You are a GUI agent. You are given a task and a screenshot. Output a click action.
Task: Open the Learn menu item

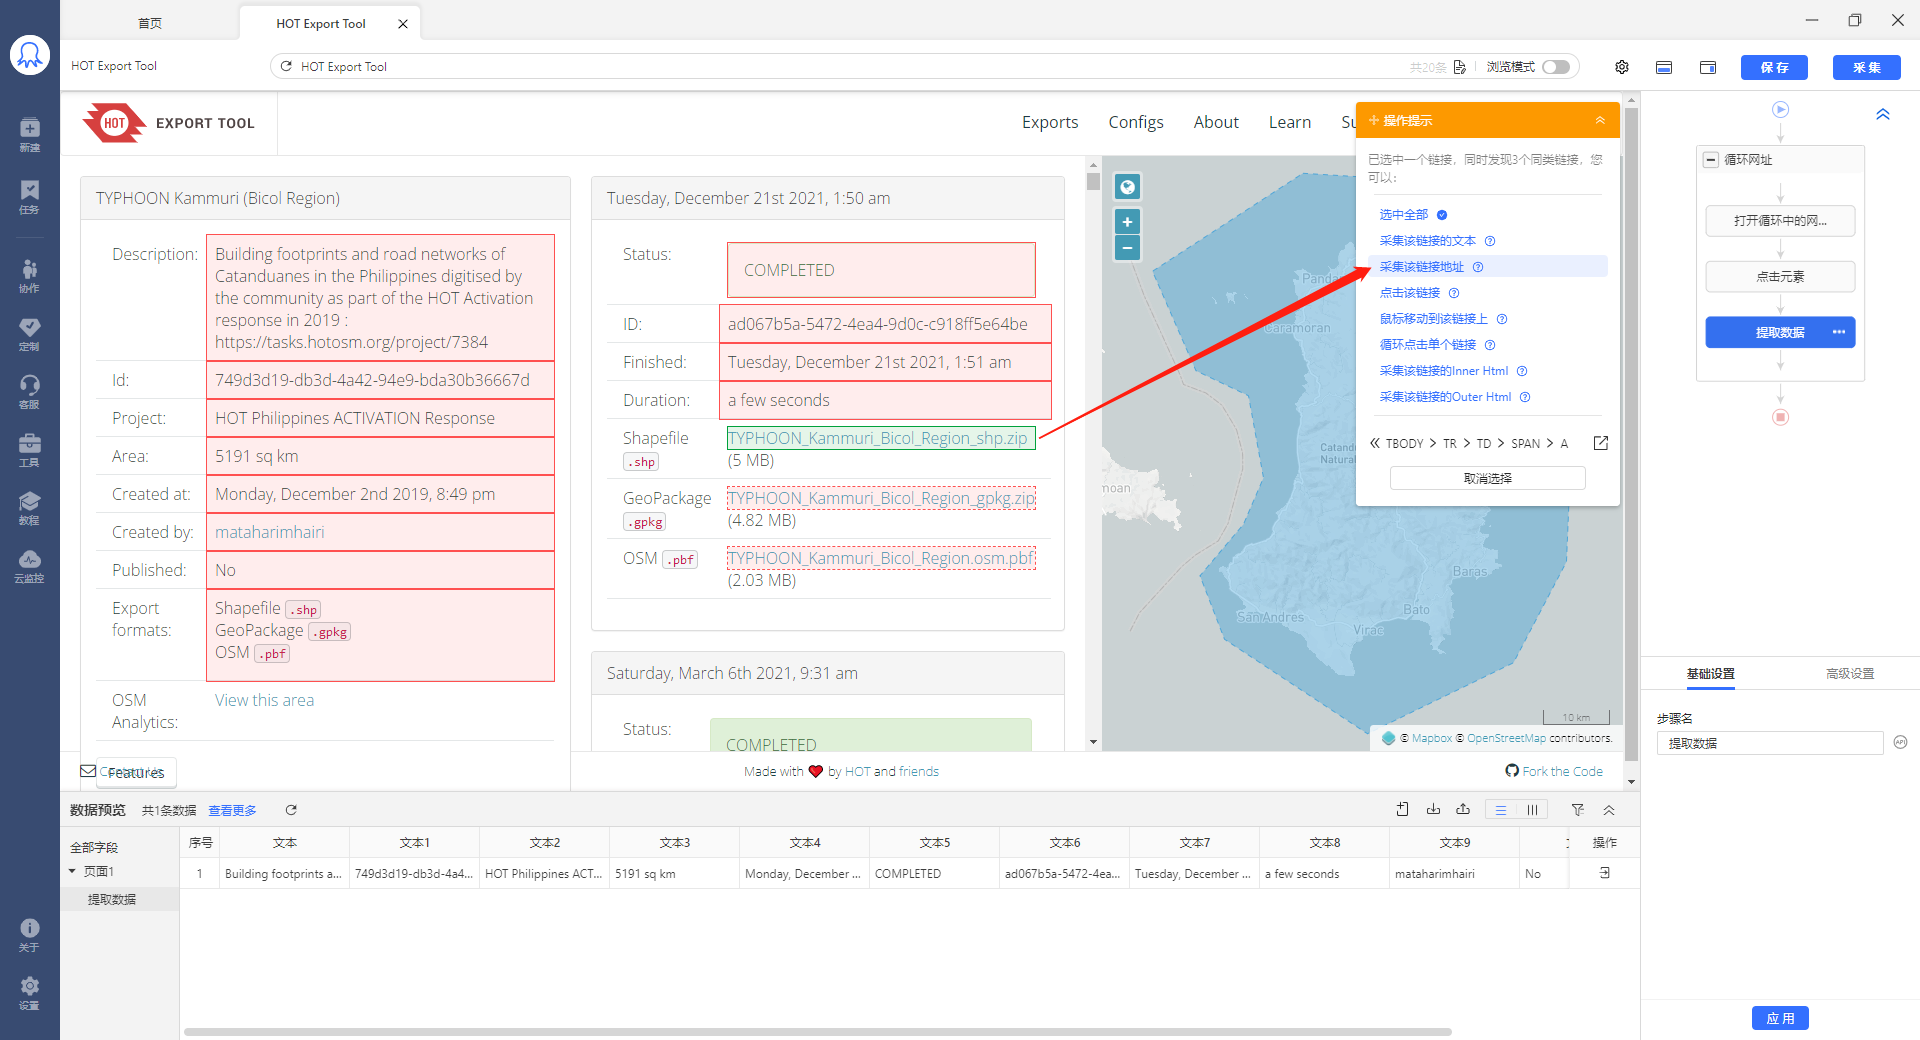point(1290,122)
